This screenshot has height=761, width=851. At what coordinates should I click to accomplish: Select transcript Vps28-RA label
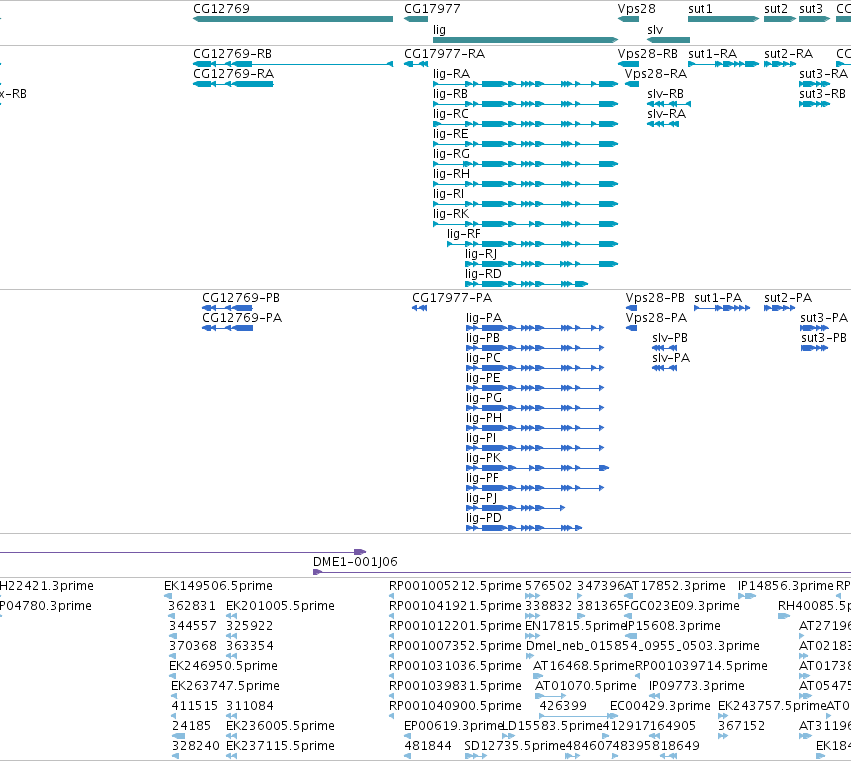(x=656, y=73)
